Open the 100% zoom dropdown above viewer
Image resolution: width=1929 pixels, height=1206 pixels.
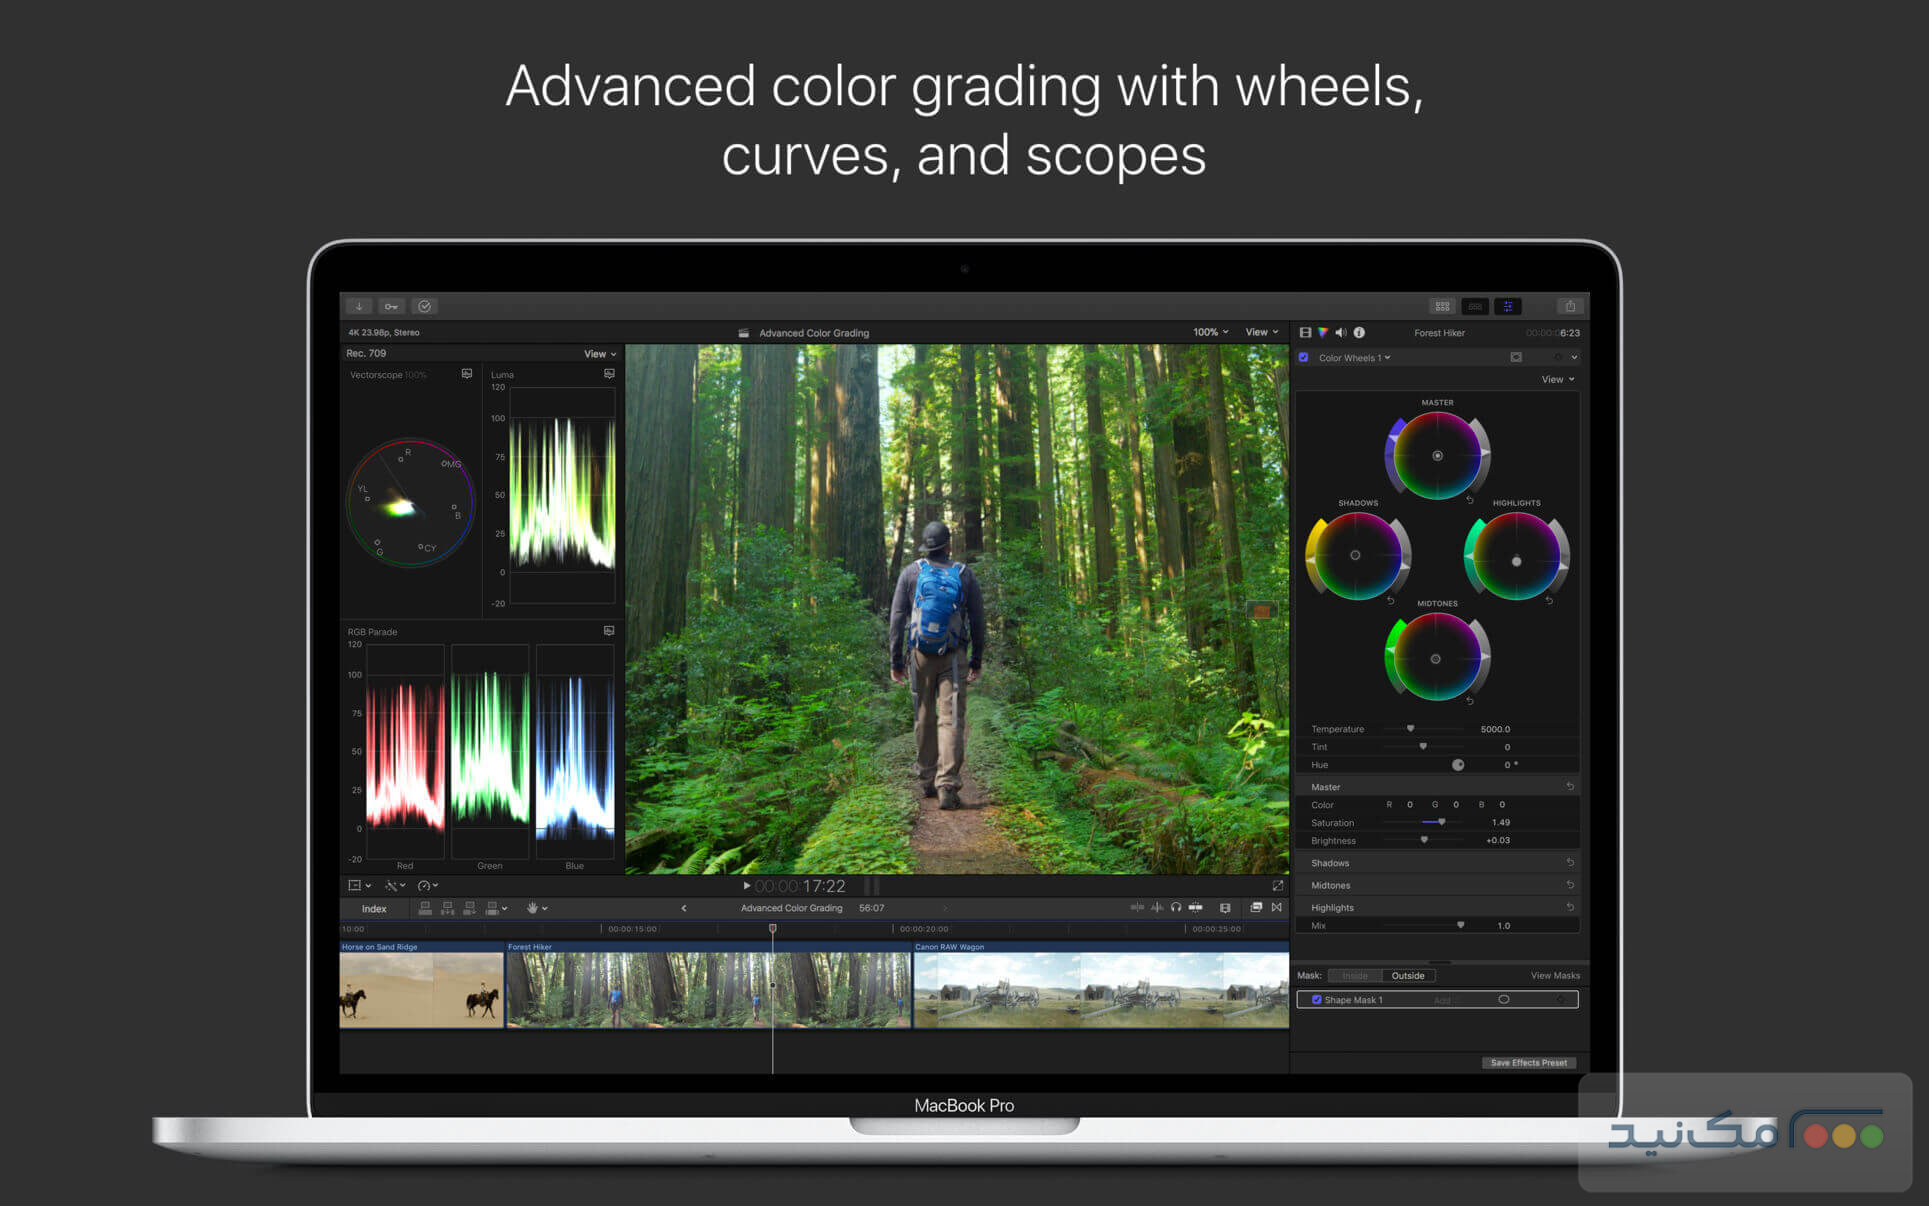point(1209,332)
